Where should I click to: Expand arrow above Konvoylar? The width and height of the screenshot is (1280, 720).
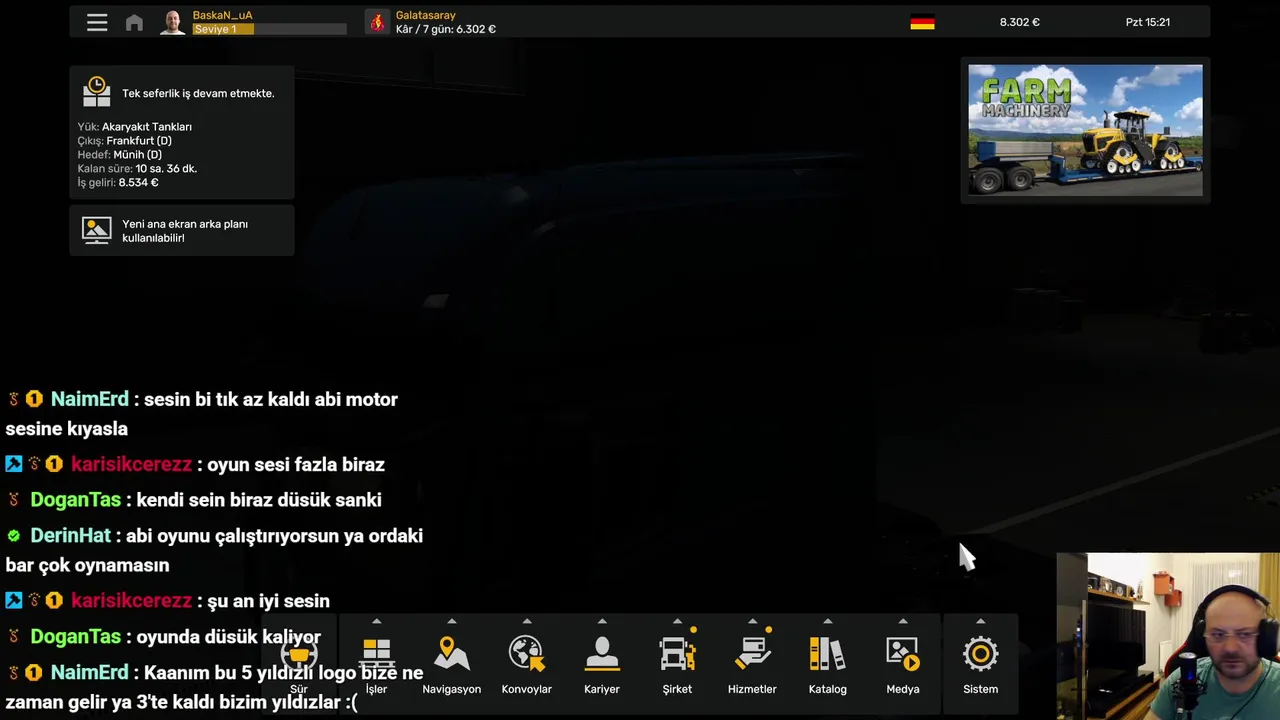point(527,622)
